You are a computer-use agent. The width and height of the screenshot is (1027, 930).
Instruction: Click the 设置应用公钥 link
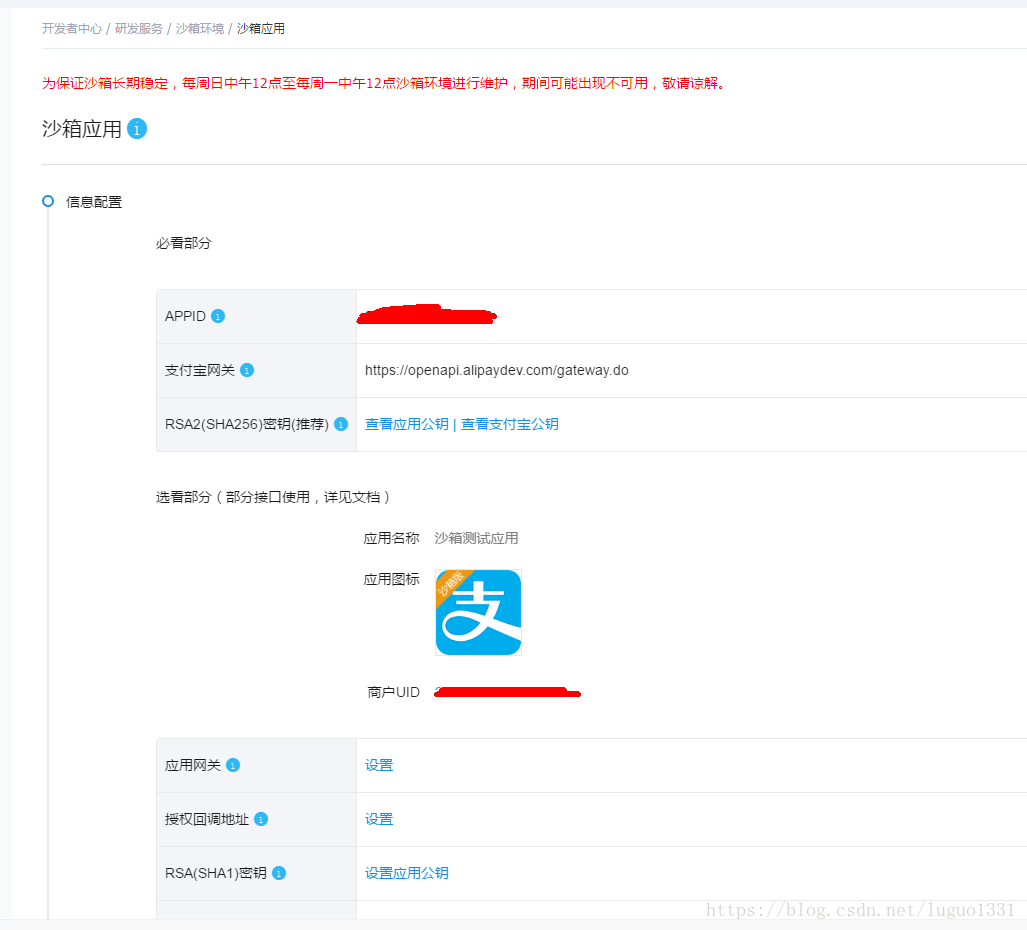click(x=407, y=873)
